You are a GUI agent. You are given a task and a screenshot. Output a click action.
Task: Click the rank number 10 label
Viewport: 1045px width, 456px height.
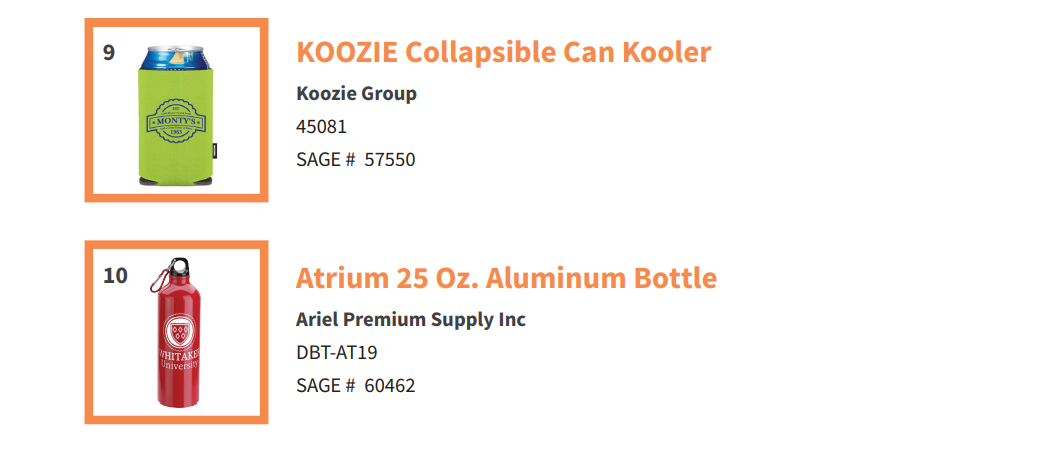(x=115, y=275)
